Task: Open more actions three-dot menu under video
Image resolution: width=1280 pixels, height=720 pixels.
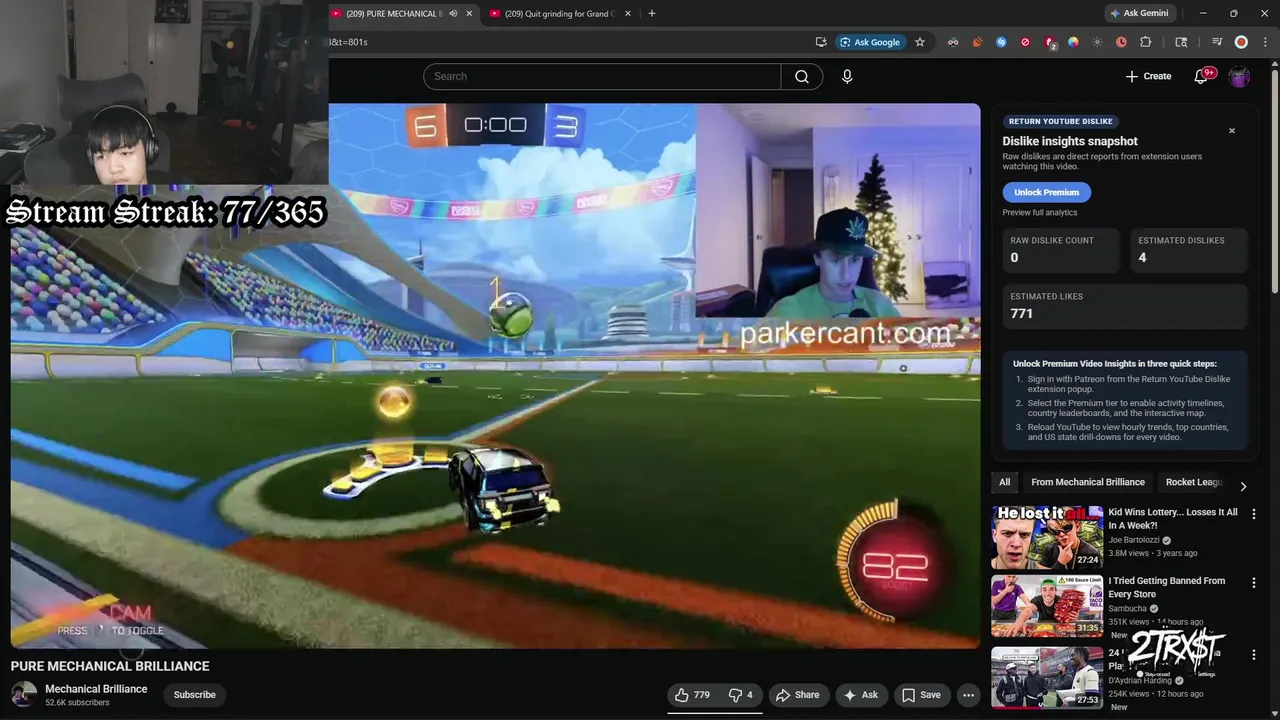Action: pyautogui.click(x=968, y=695)
